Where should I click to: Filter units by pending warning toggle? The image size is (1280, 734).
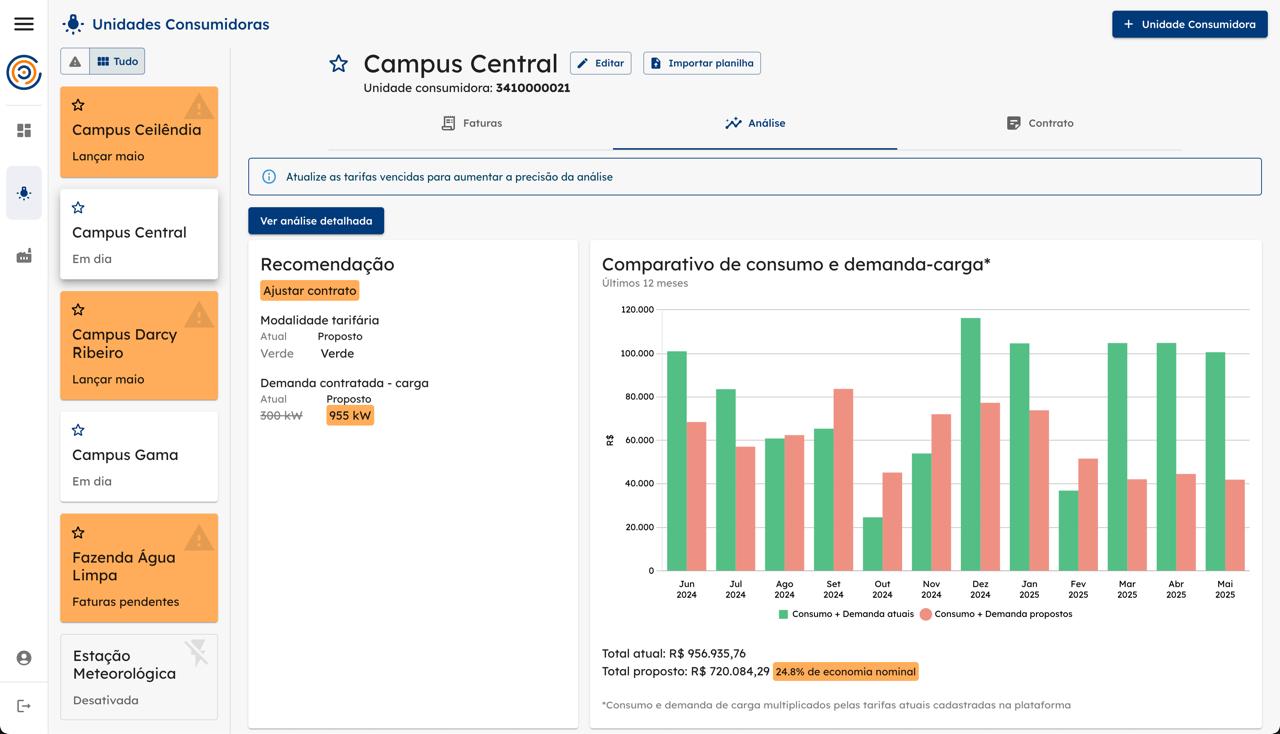(x=75, y=62)
